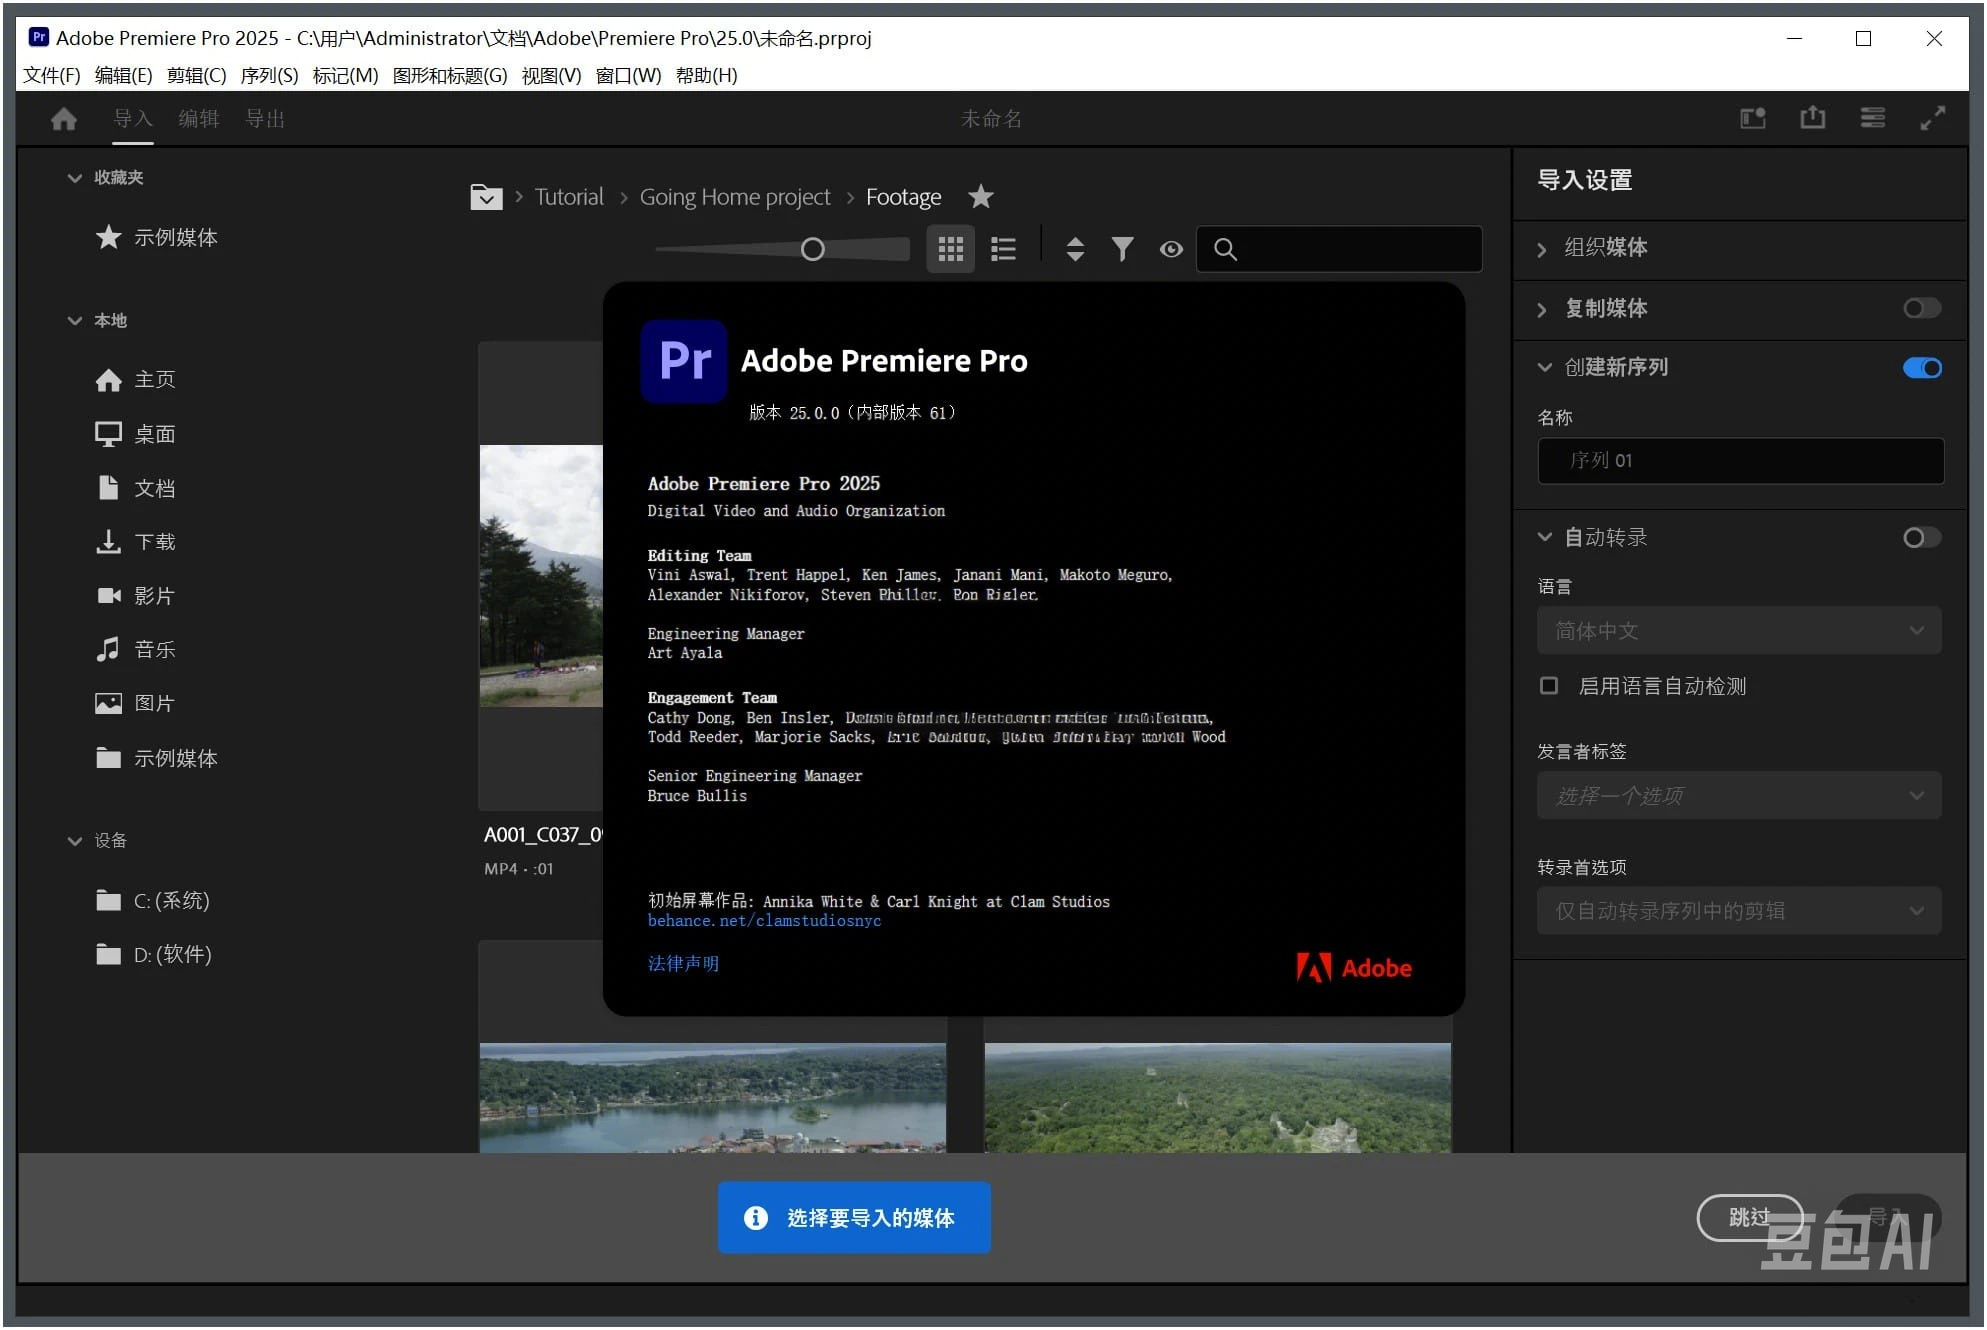Navigate to 下载 downloads folder

point(136,542)
